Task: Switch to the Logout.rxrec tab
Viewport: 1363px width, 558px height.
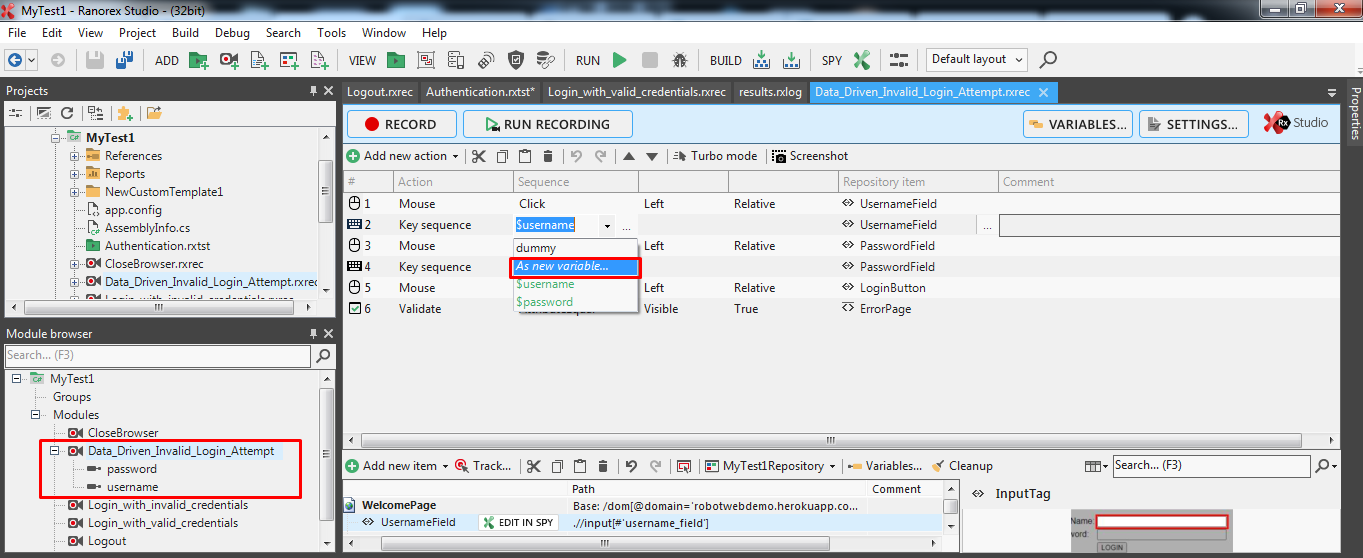Action: tap(379, 92)
